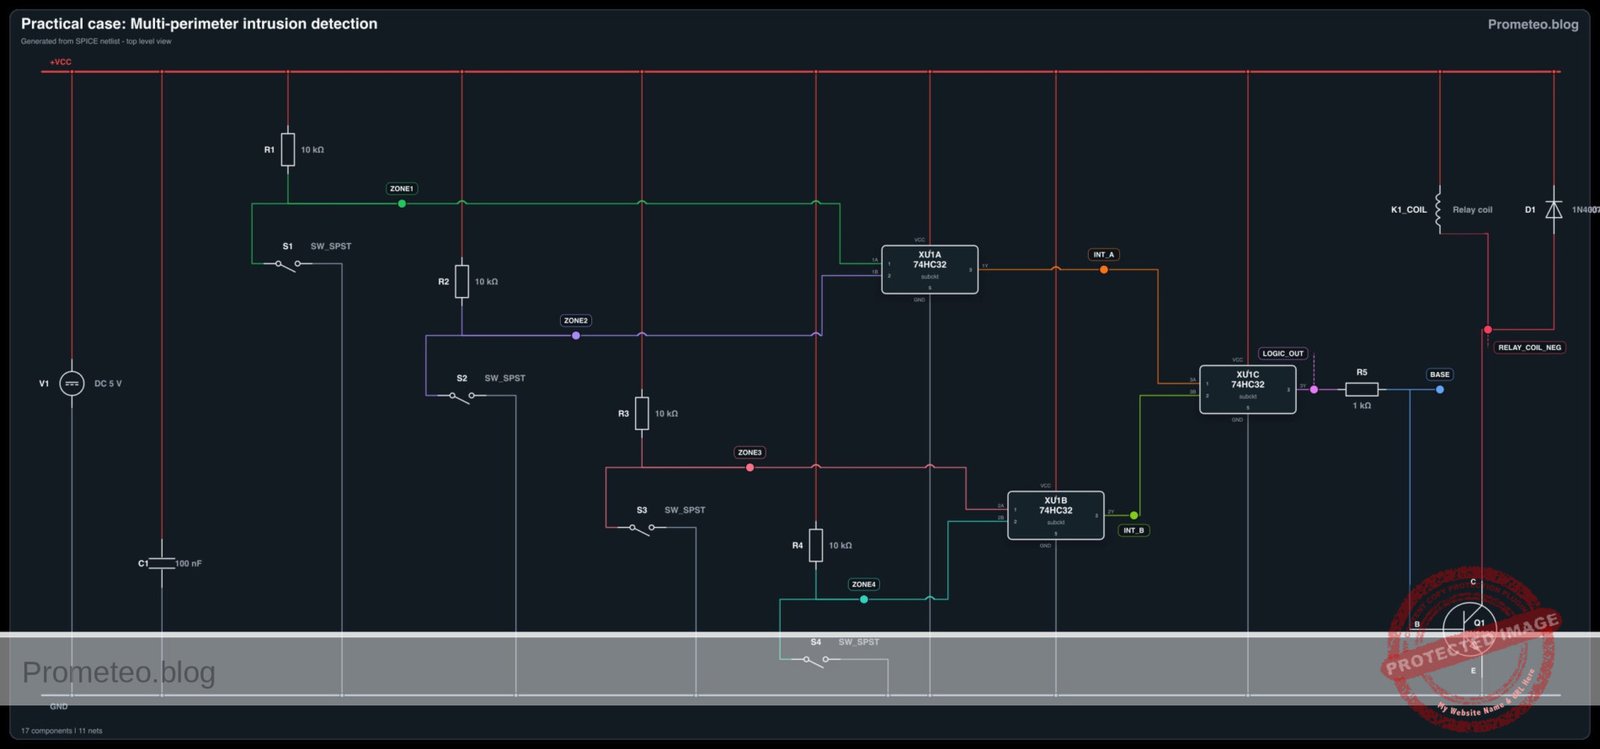This screenshot has width=1600, height=749.
Task: Click the ZONE3 red node dot
Action: pos(750,468)
